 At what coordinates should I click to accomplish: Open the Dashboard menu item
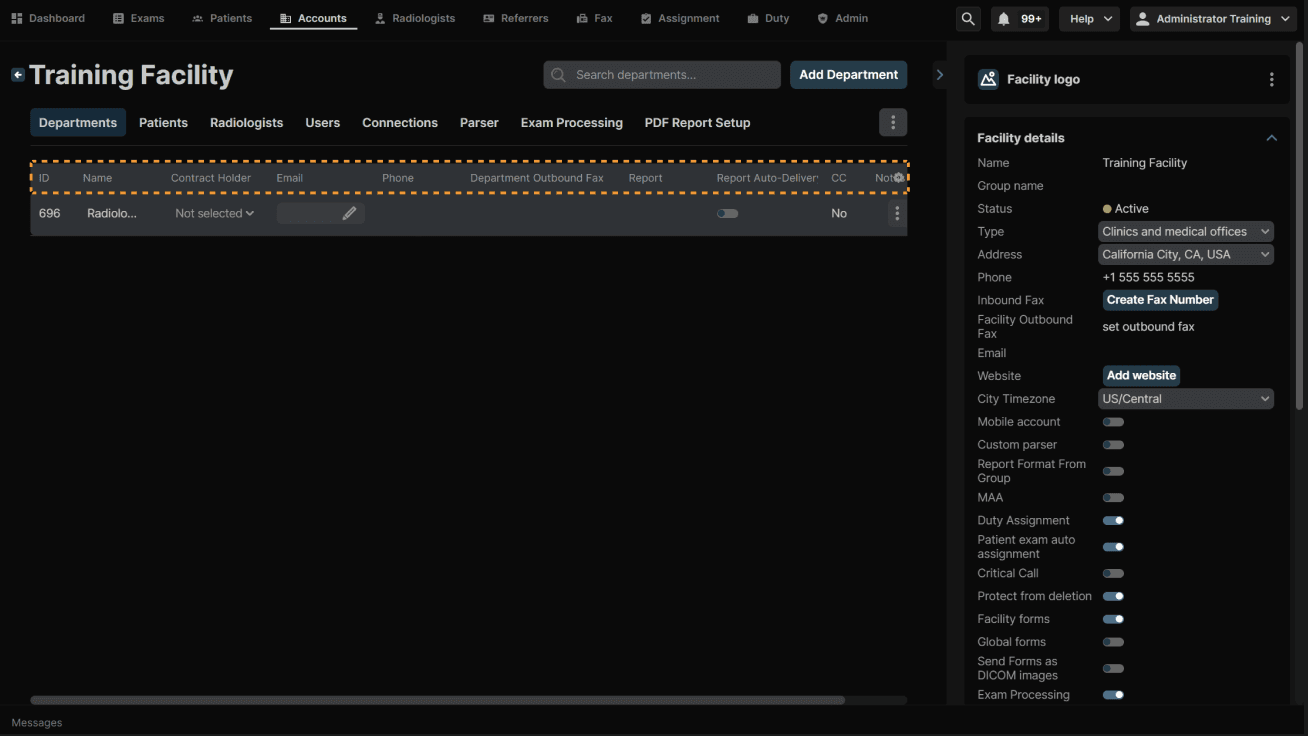pos(48,19)
